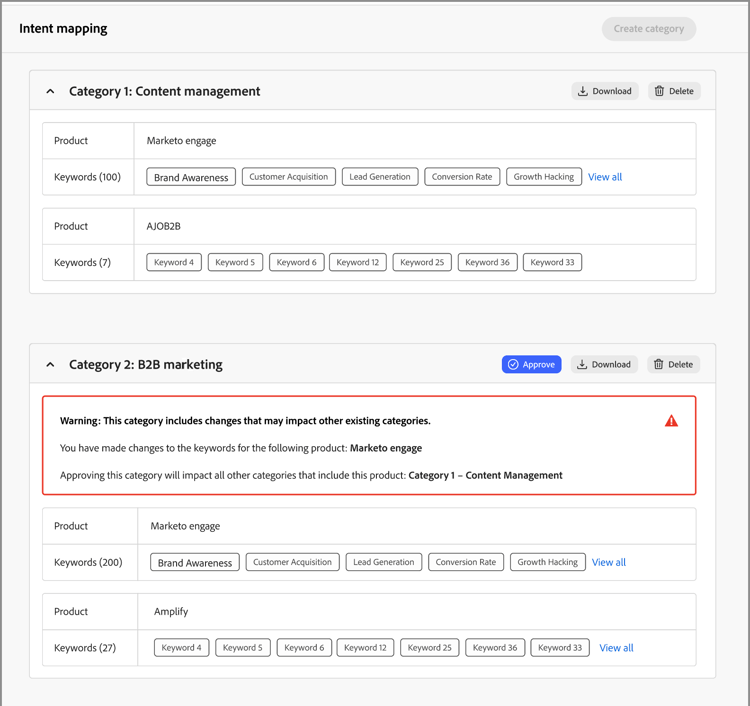Select Keyword 36 tag under Amplify

(495, 648)
